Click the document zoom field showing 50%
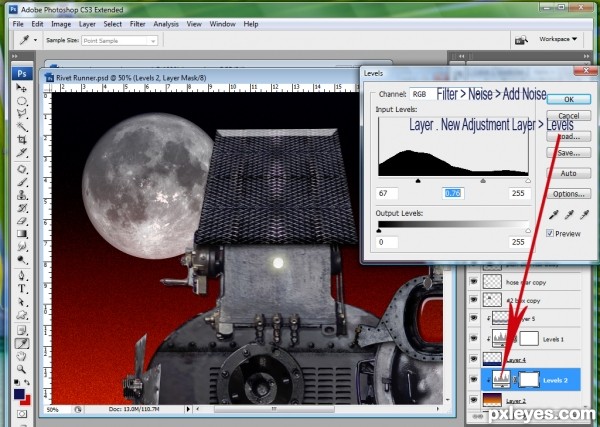 pos(58,409)
